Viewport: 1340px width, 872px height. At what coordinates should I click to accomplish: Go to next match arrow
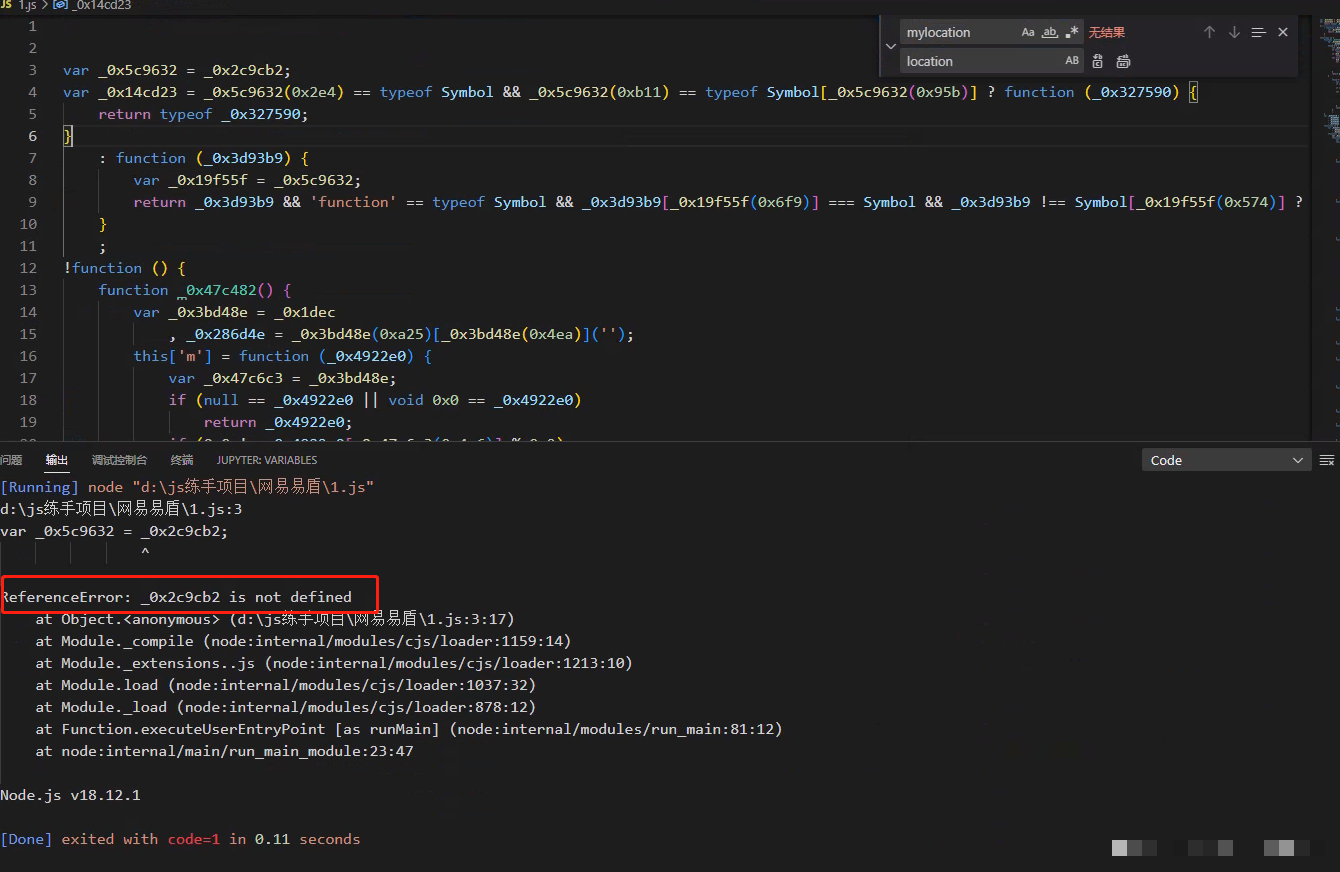1234,33
